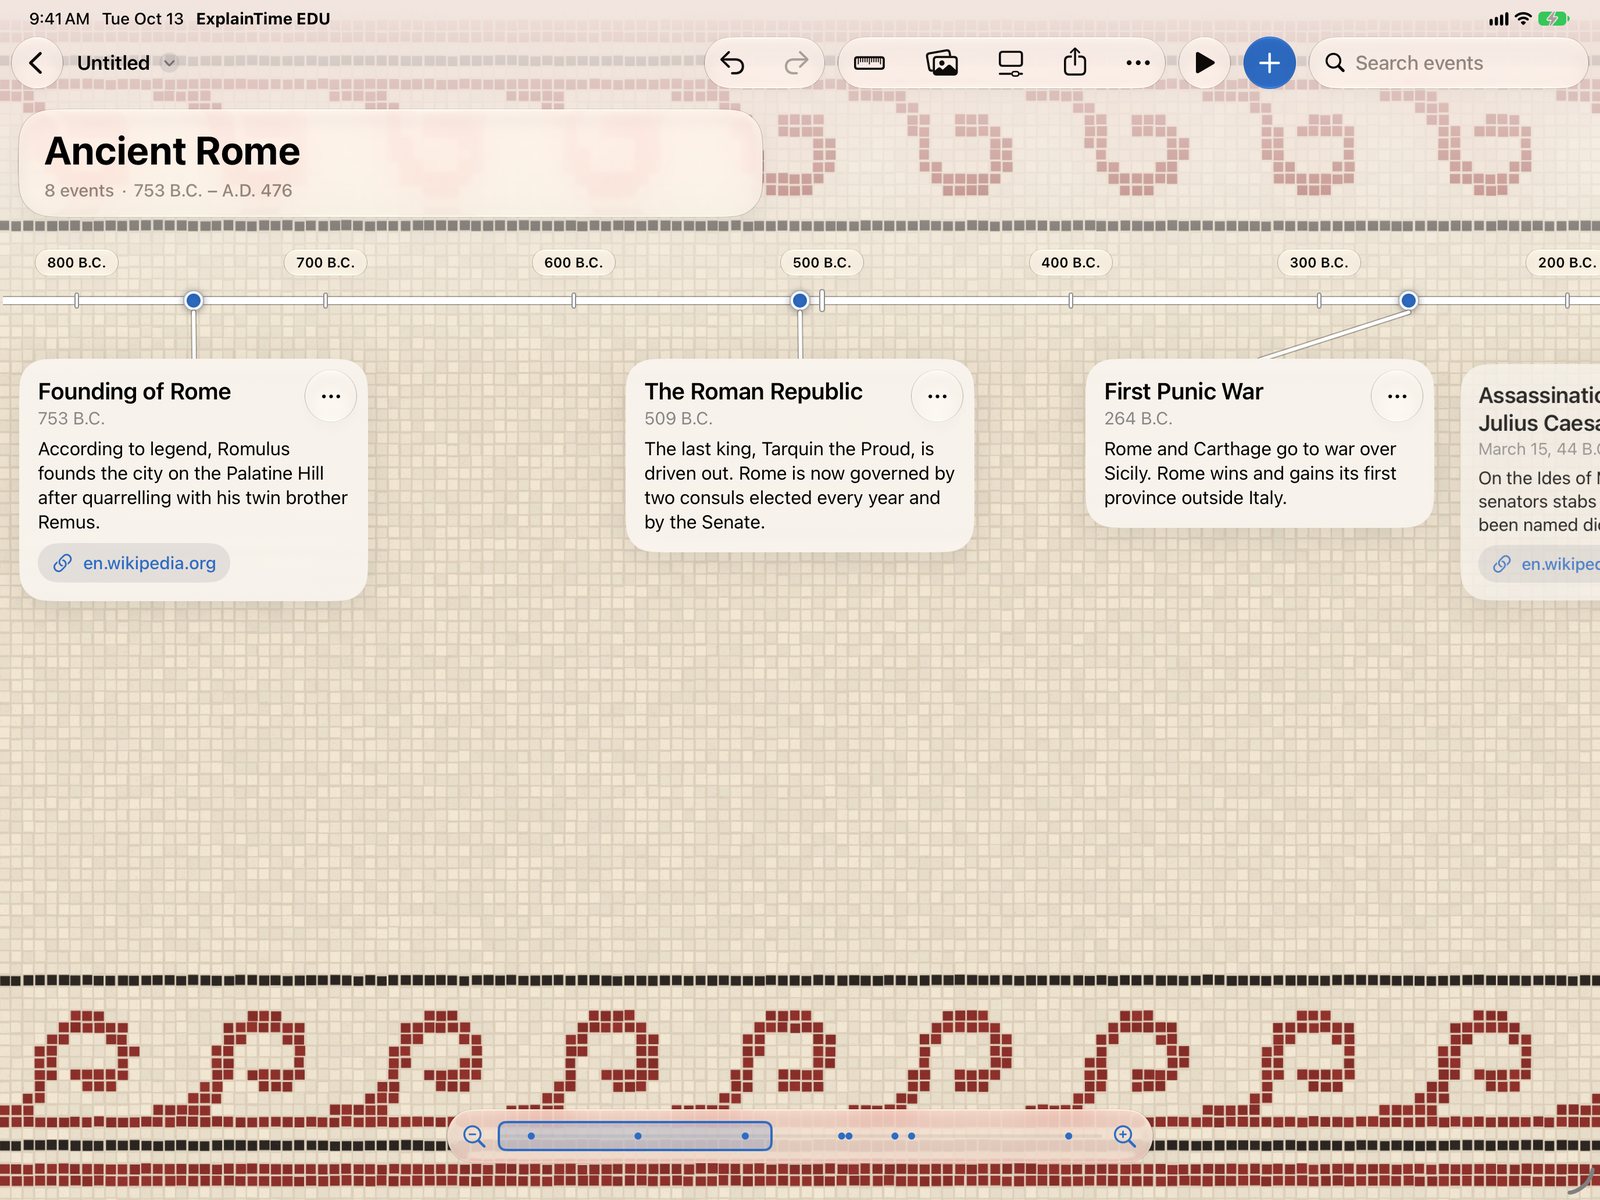Click the 800 B.C. axis label

76,263
